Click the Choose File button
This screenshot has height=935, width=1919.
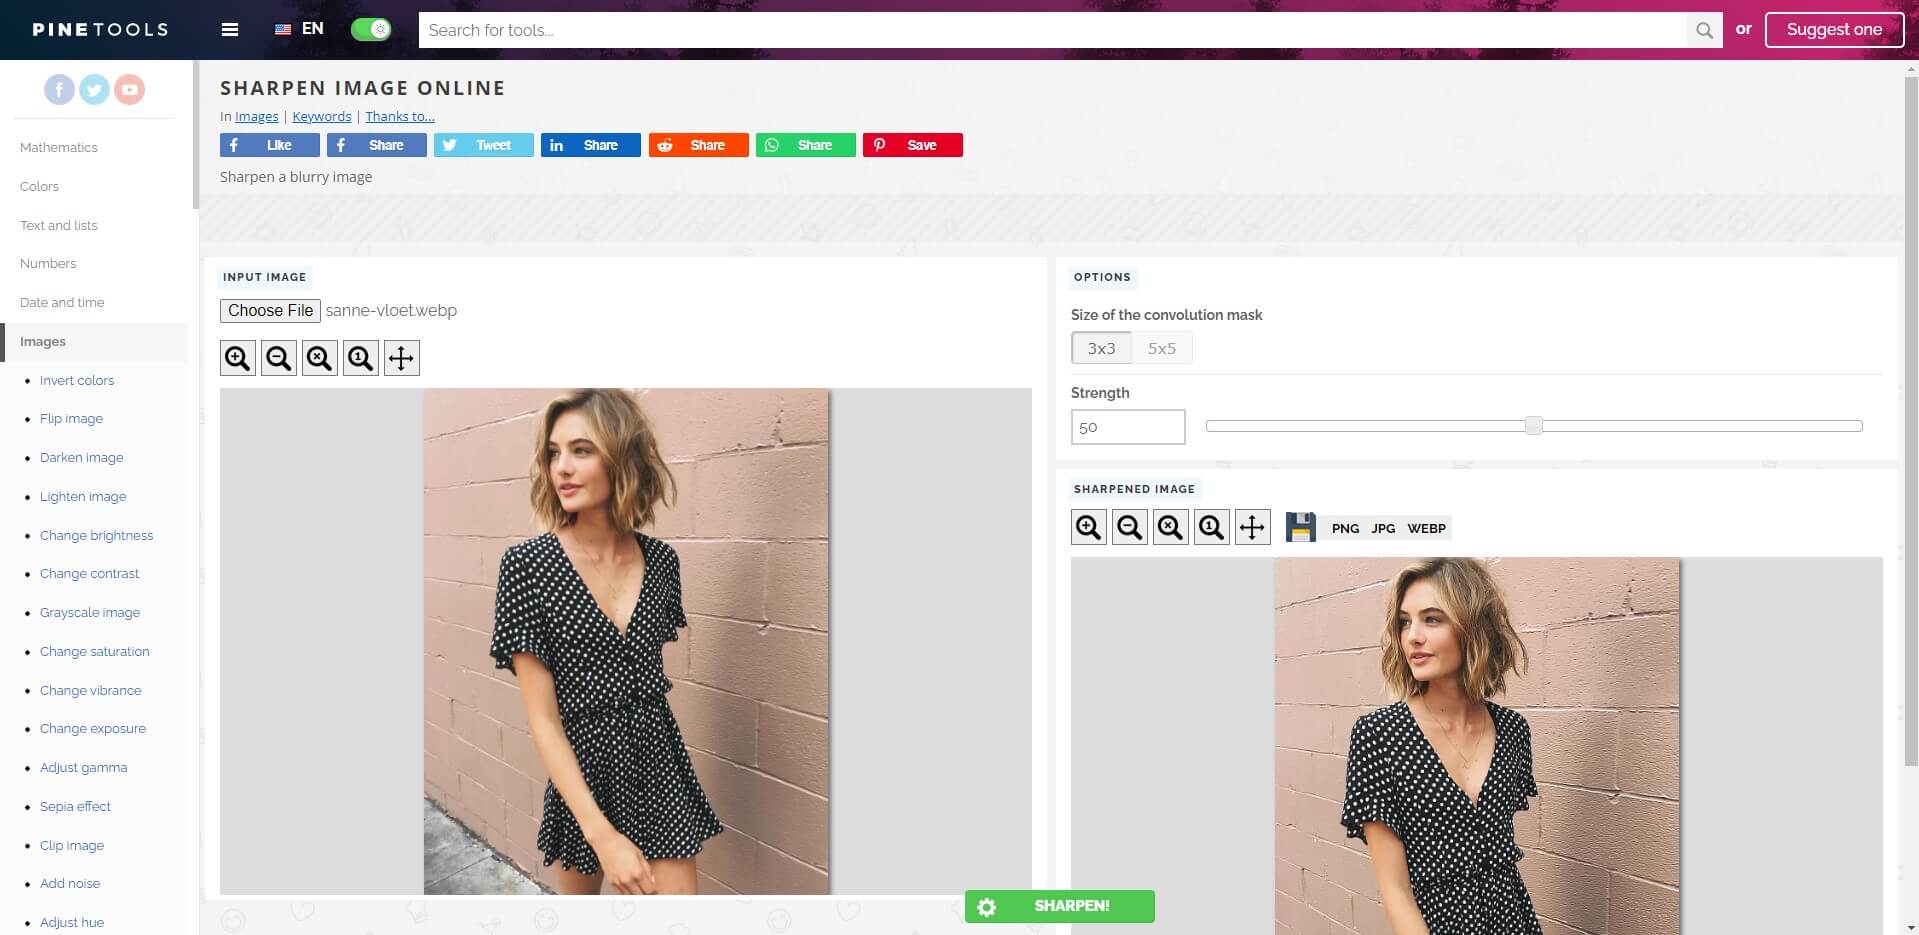tap(270, 310)
